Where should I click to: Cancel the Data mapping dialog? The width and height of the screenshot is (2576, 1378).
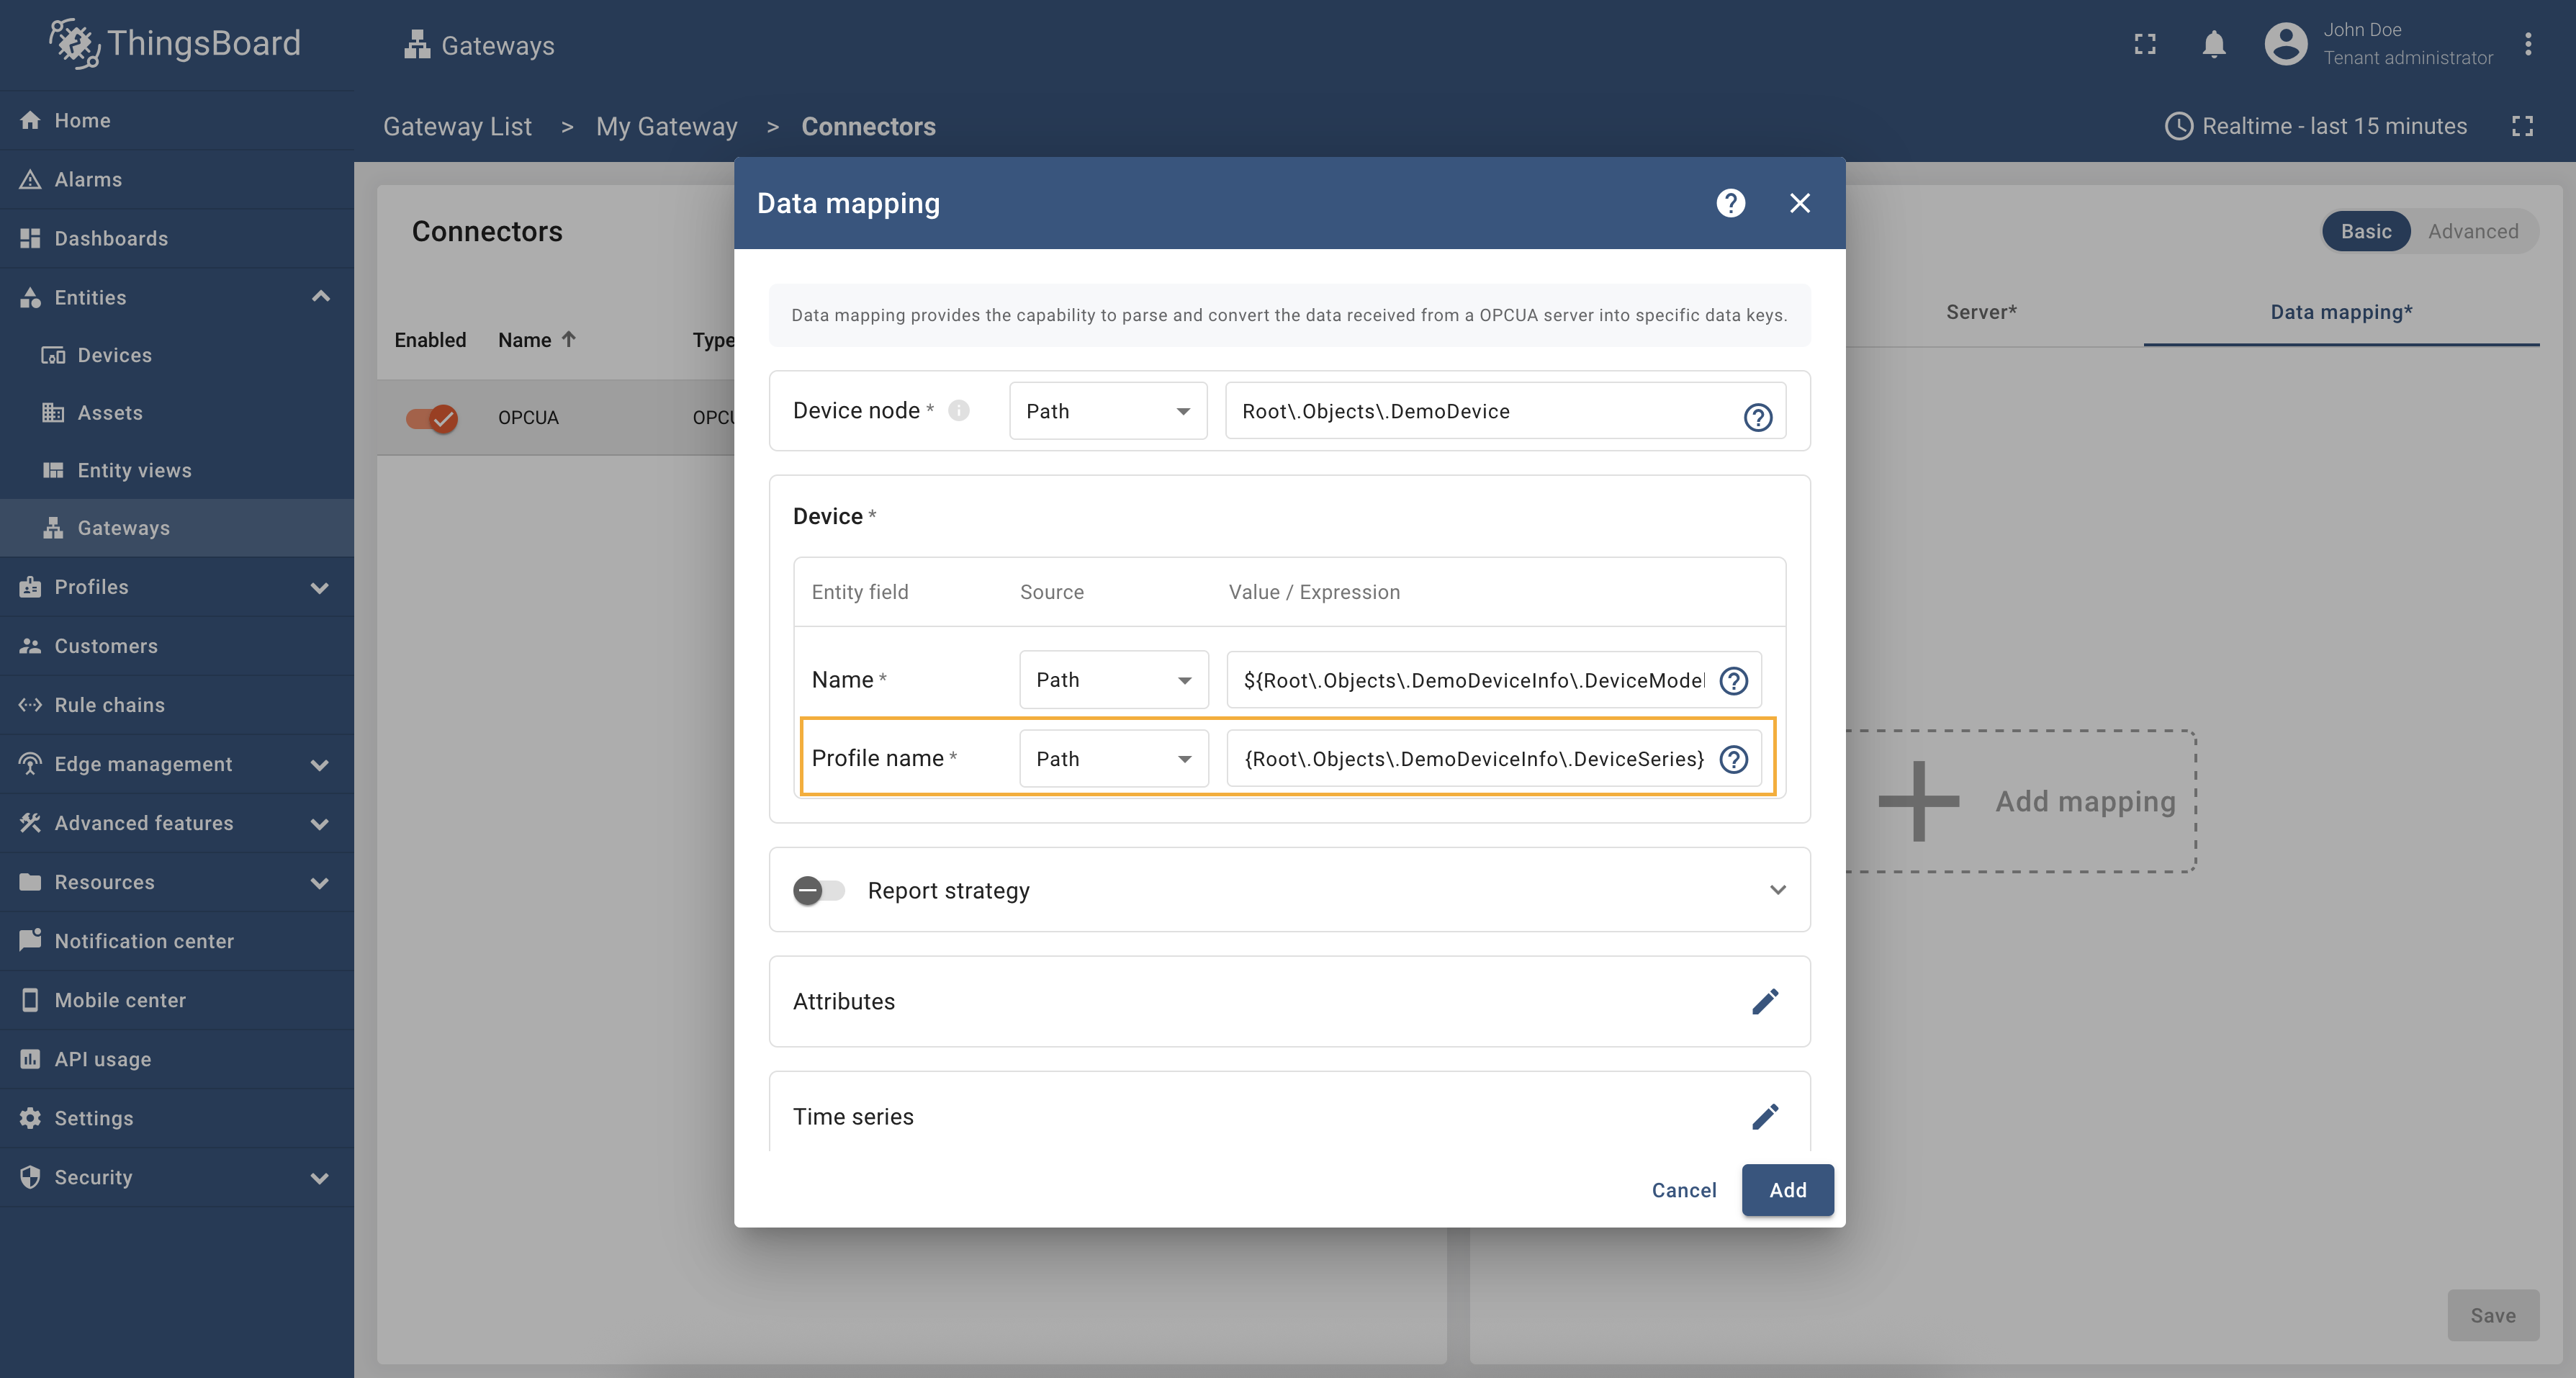point(1683,1190)
